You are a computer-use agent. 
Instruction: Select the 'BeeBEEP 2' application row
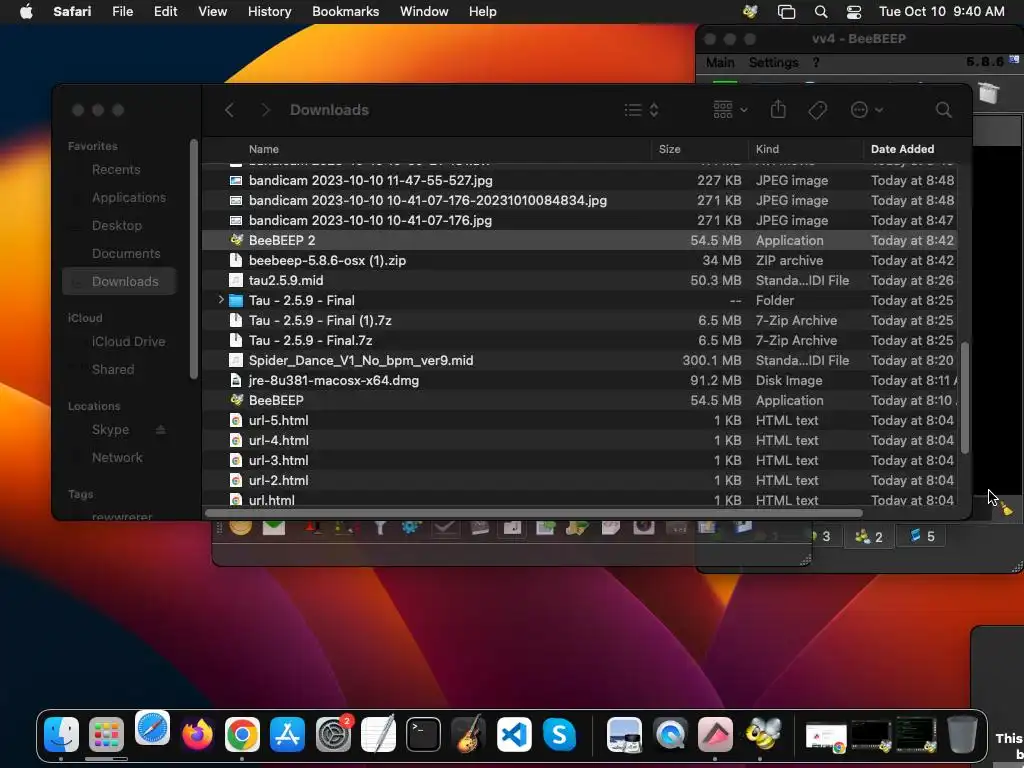tap(579, 240)
